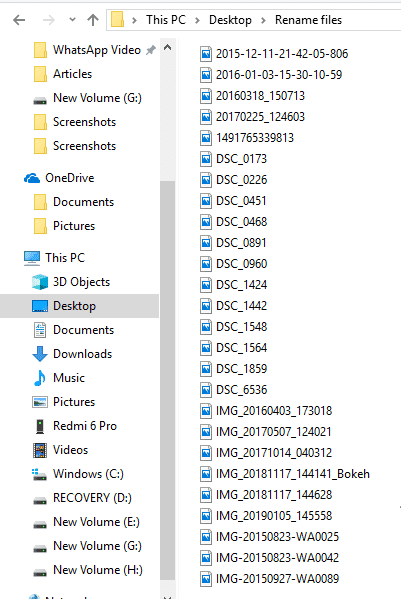Click the Videos filmstrip icon
The width and height of the screenshot is (401, 599).
coord(40,450)
